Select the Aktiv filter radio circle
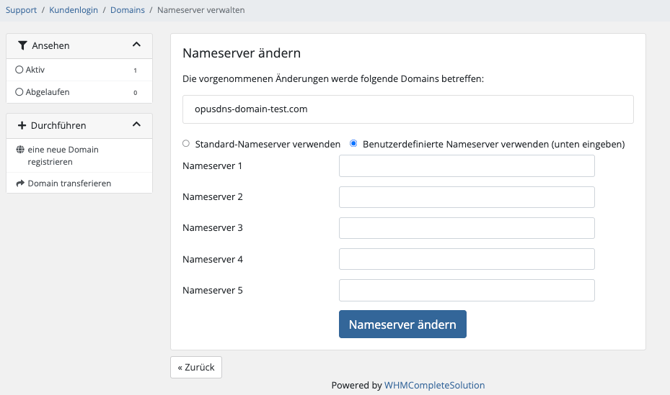The image size is (670, 395). [x=19, y=70]
